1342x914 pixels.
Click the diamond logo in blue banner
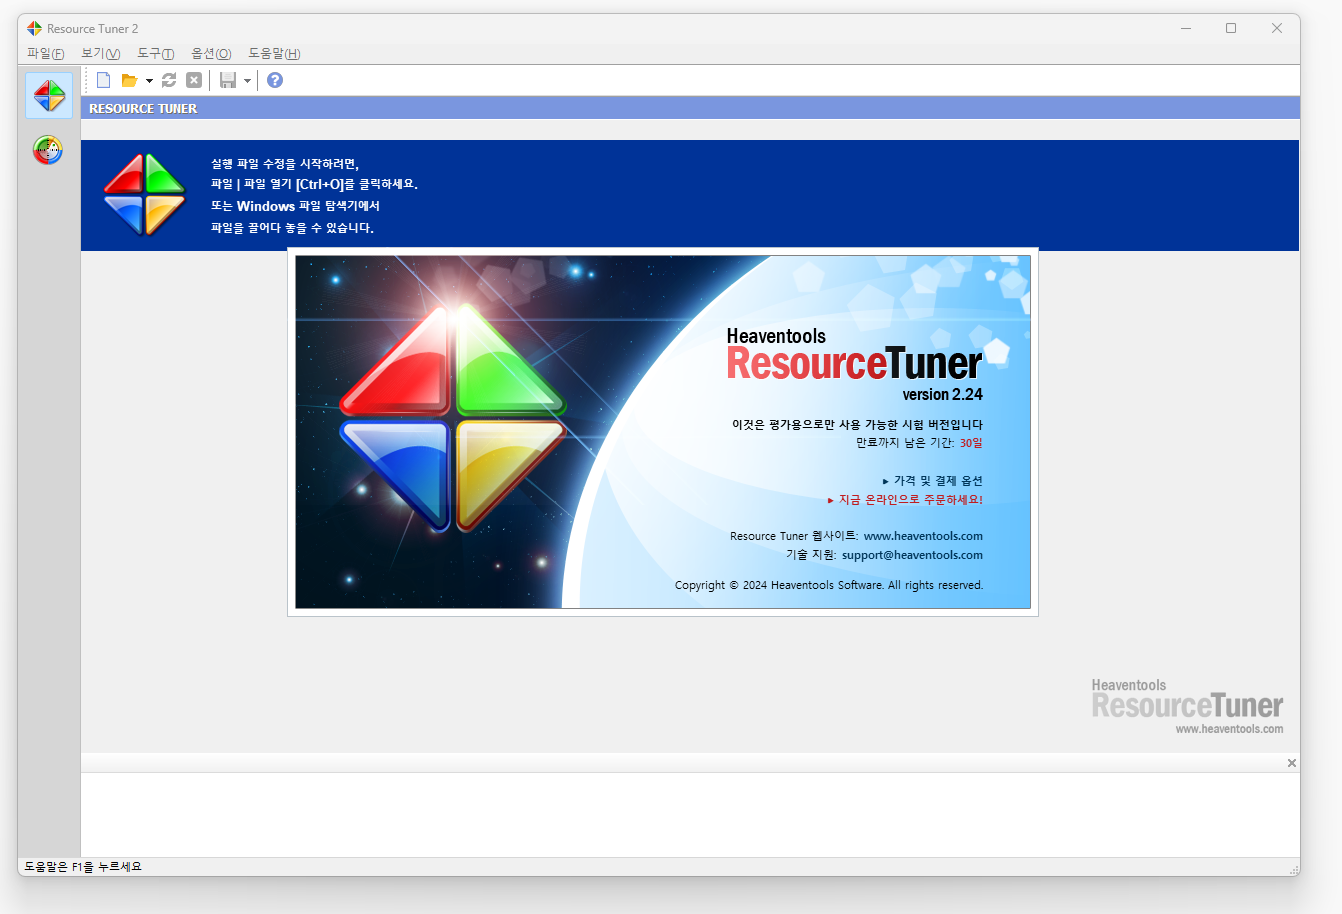[145, 195]
